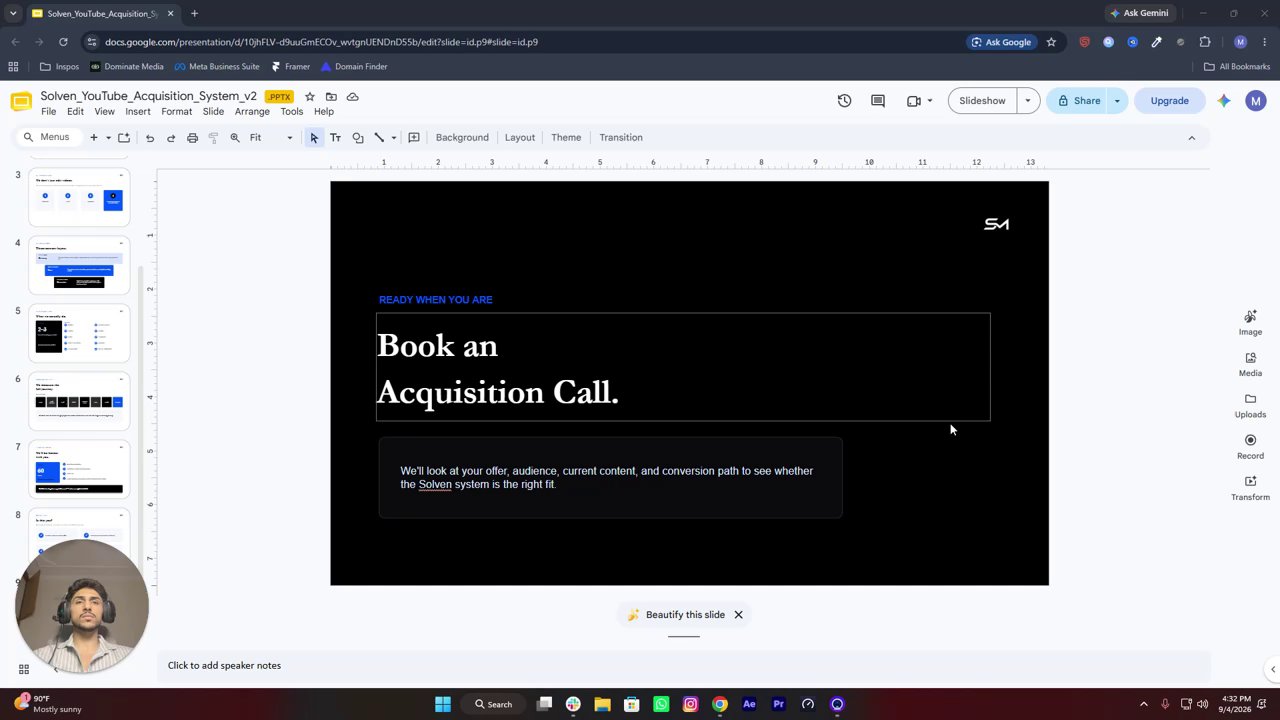Collapse the toolbar with chevron

[1191, 138]
